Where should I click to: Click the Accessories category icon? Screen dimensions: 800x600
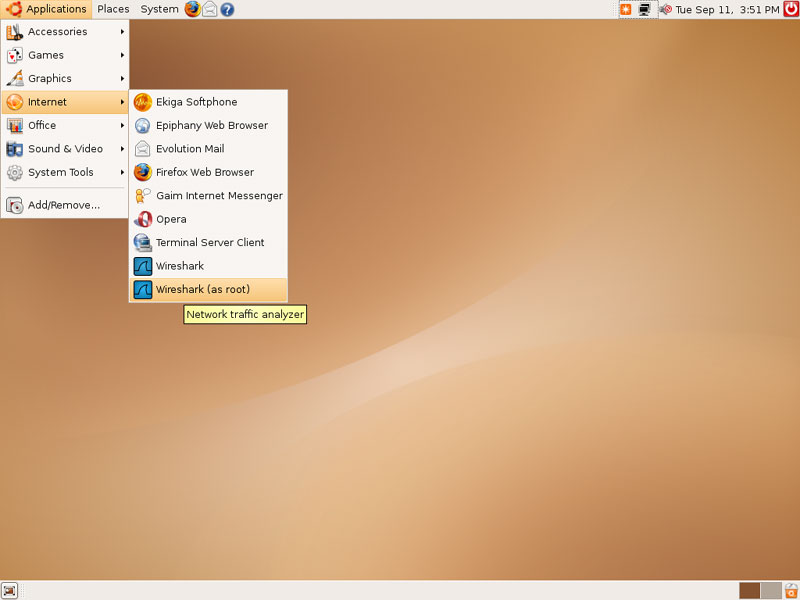(14, 32)
